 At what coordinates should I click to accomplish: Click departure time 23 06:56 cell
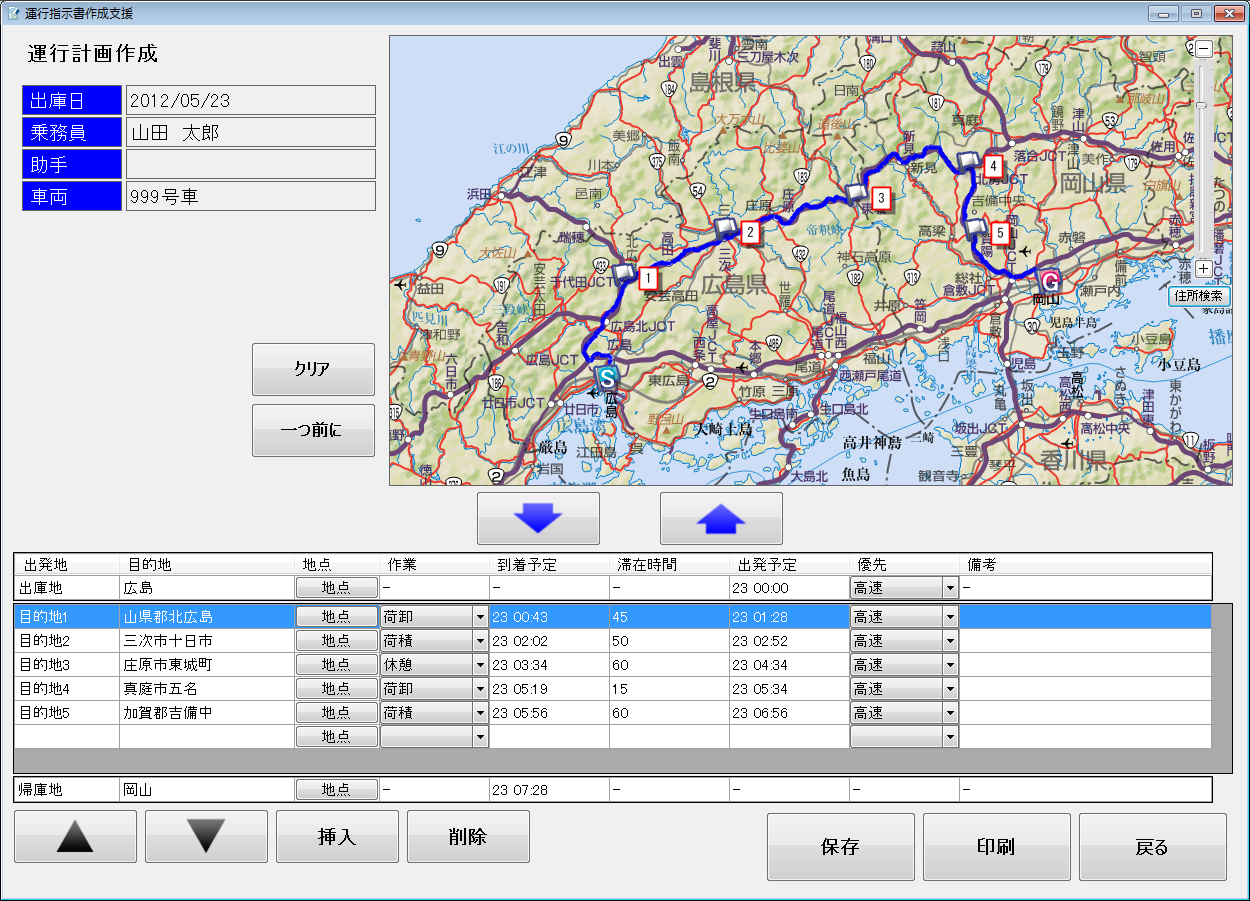click(789, 713)
